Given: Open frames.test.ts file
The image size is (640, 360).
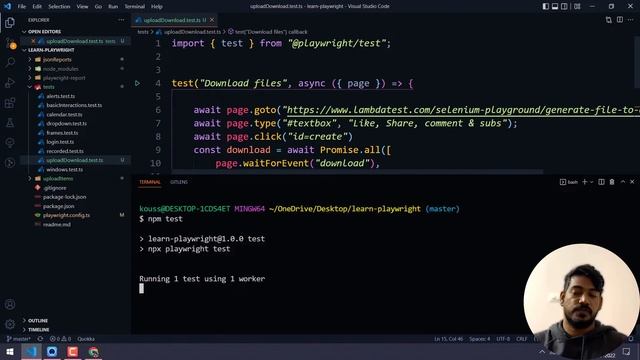Looking at the screenshot, I should click(x=62, y=133).
